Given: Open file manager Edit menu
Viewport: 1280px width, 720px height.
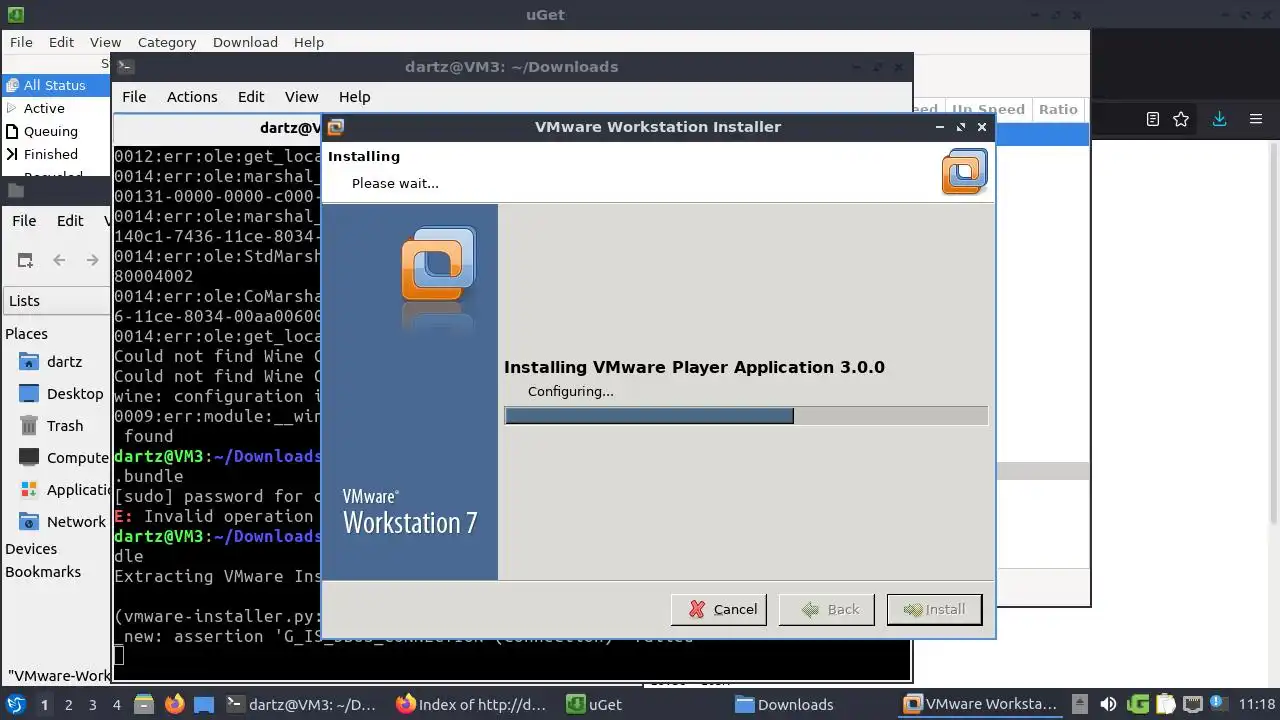Looking at the screenshot, I should 70,221.
